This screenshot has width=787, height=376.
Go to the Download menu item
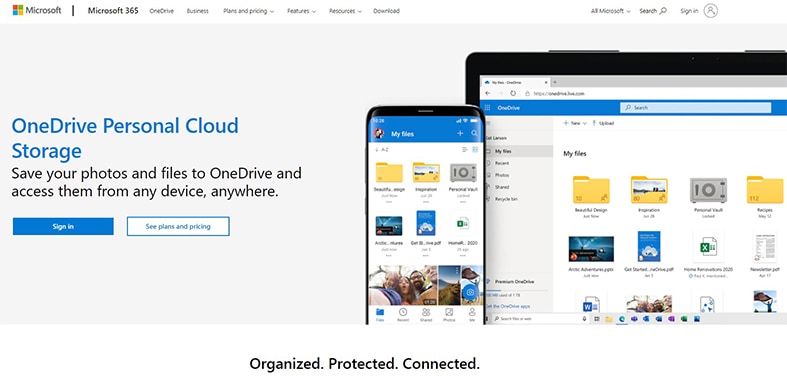click(x=386, y=11)
